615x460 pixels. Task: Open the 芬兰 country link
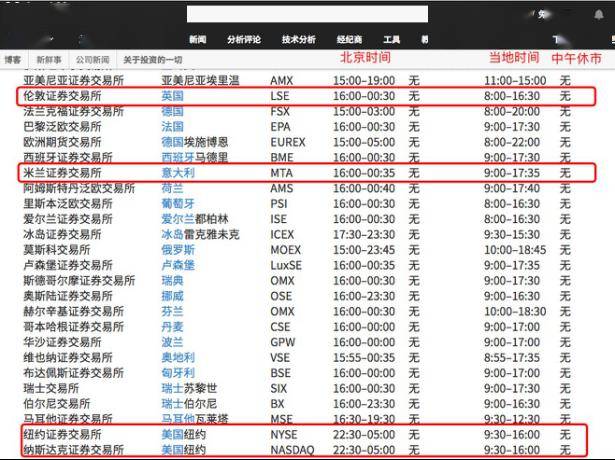tap(173, 311)
